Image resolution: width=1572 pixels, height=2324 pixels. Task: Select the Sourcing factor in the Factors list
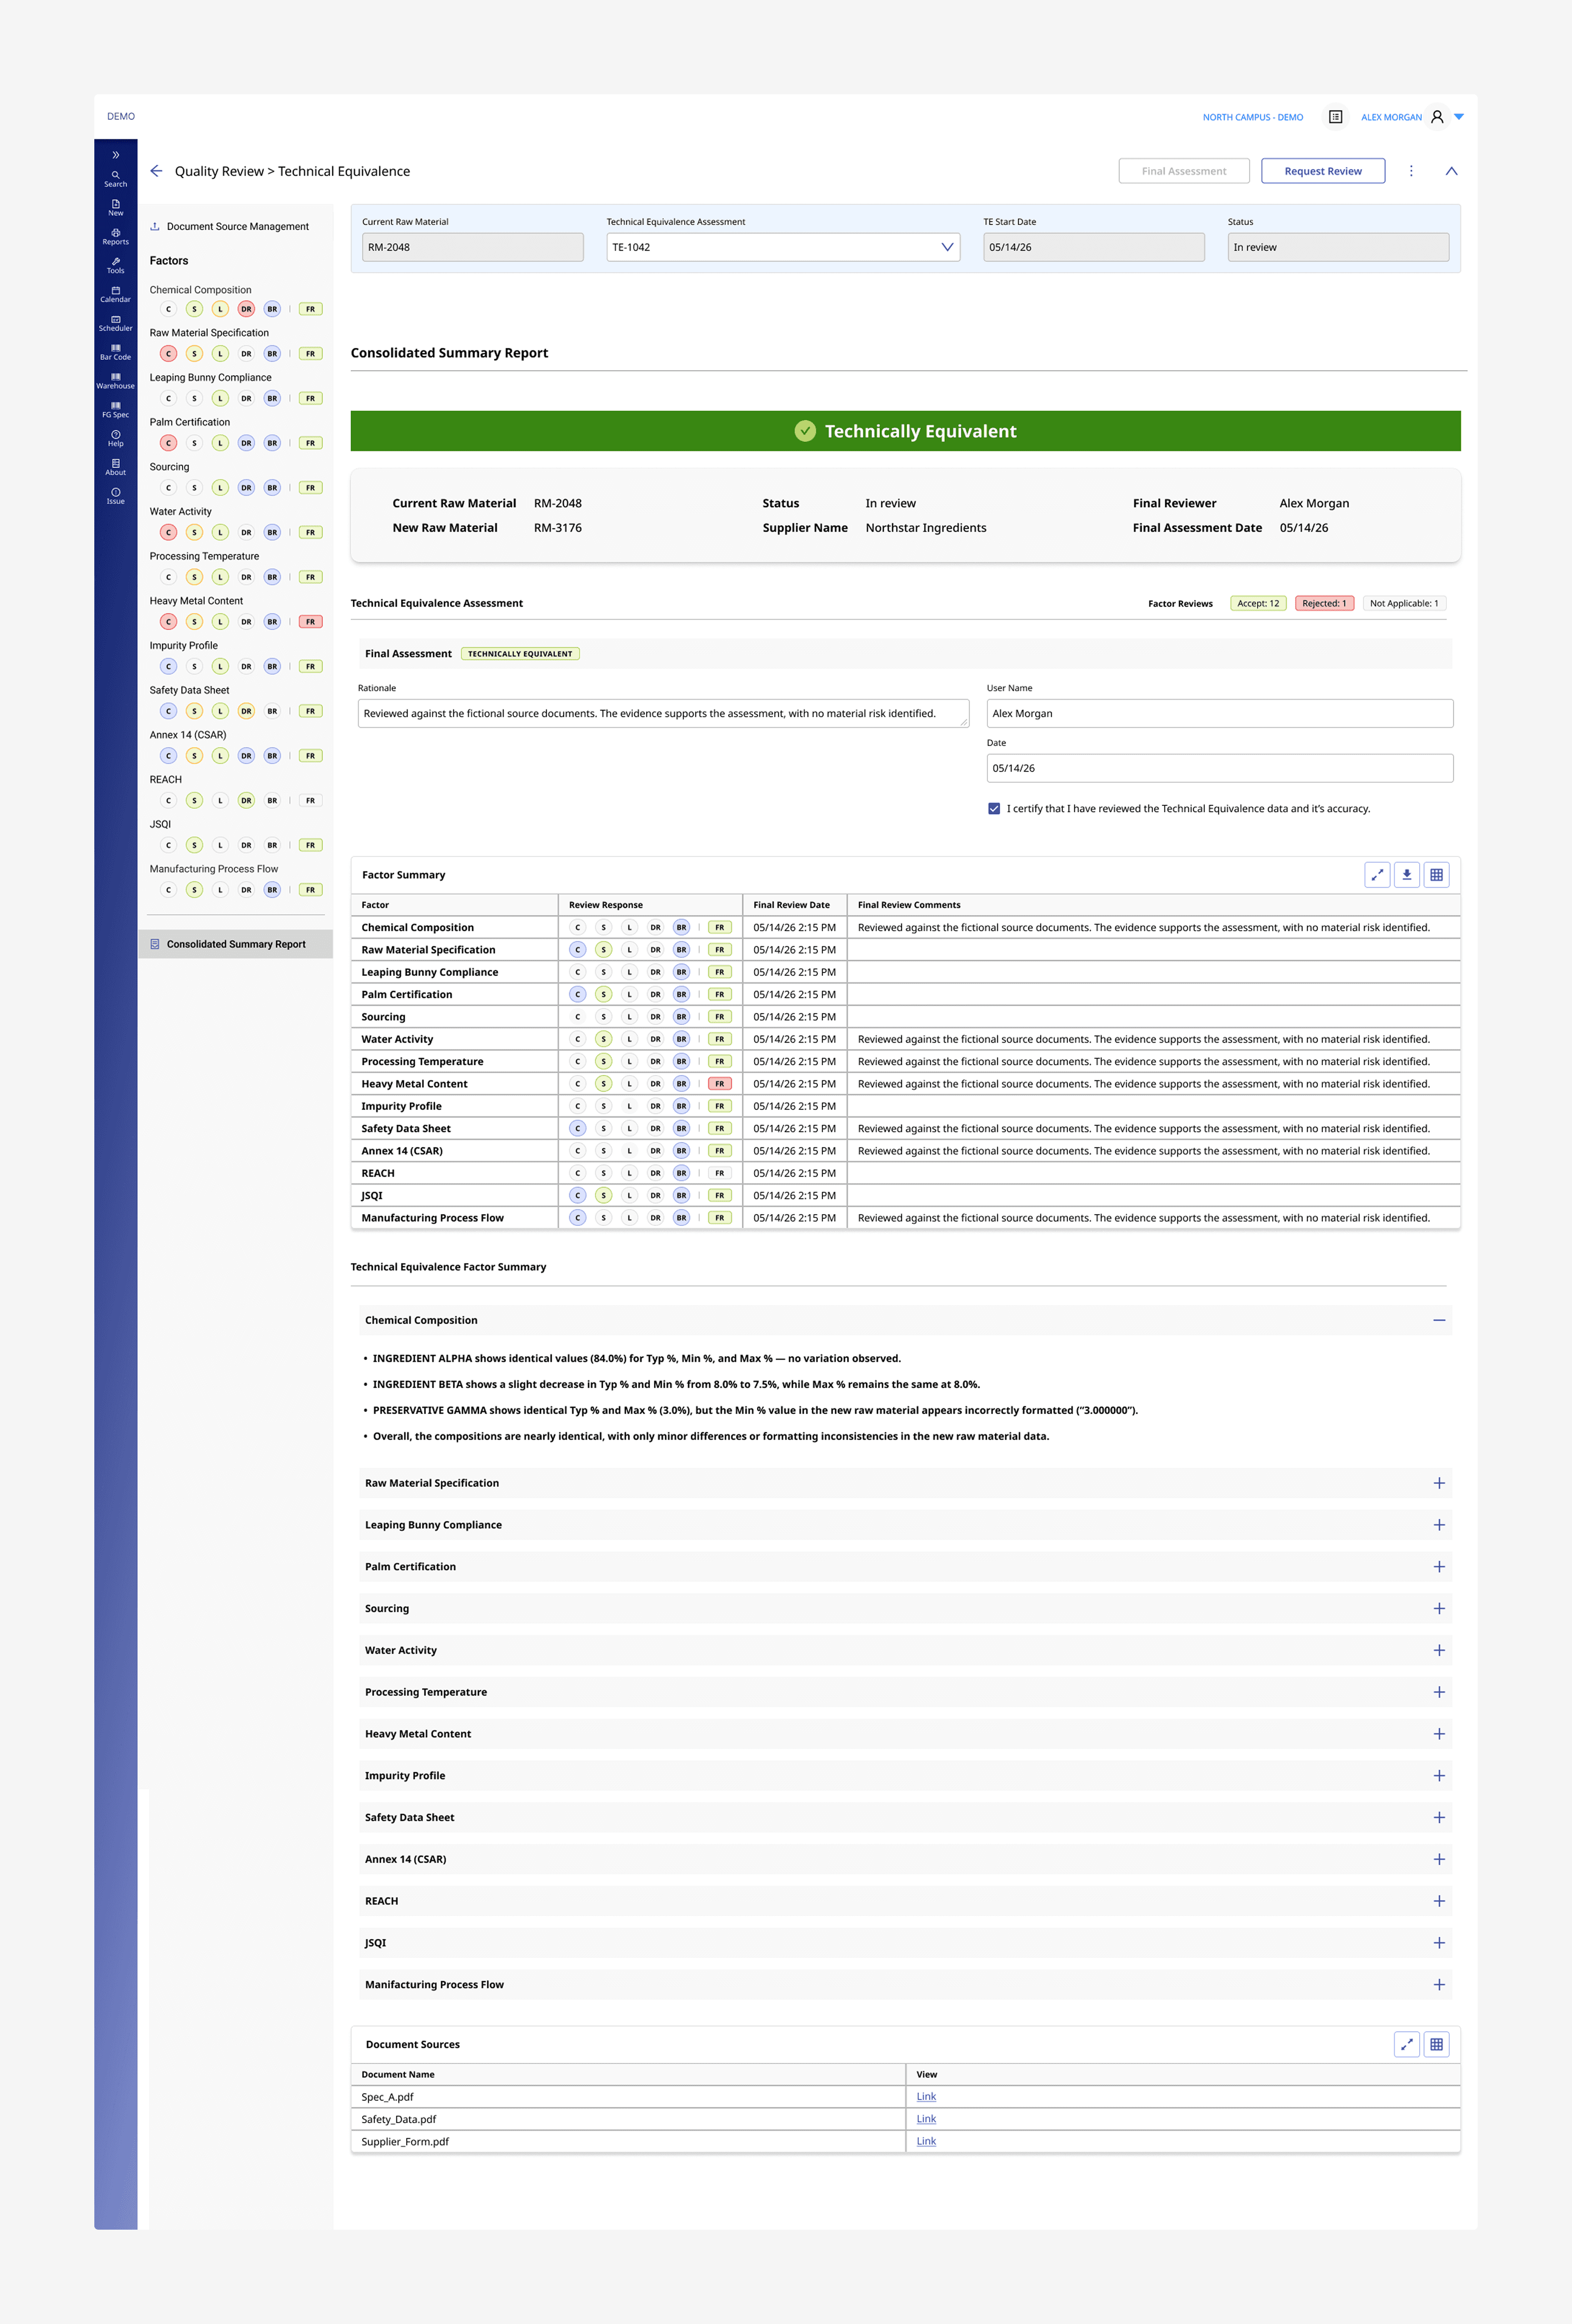[169, 467]
